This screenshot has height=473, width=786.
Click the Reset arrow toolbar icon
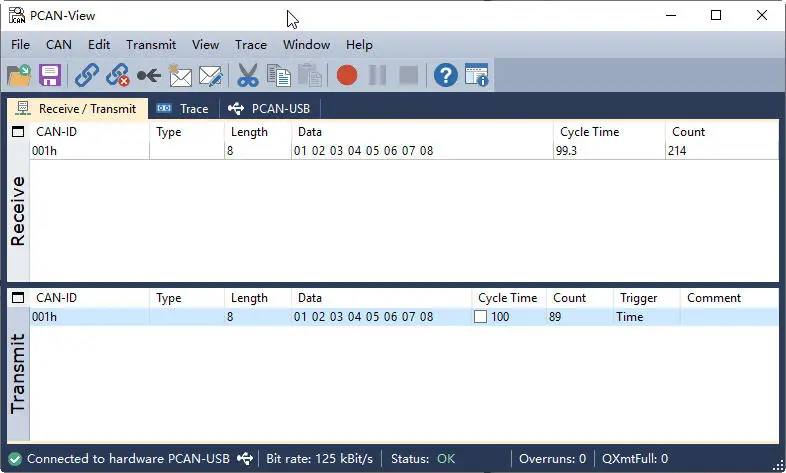click(149, 76)
